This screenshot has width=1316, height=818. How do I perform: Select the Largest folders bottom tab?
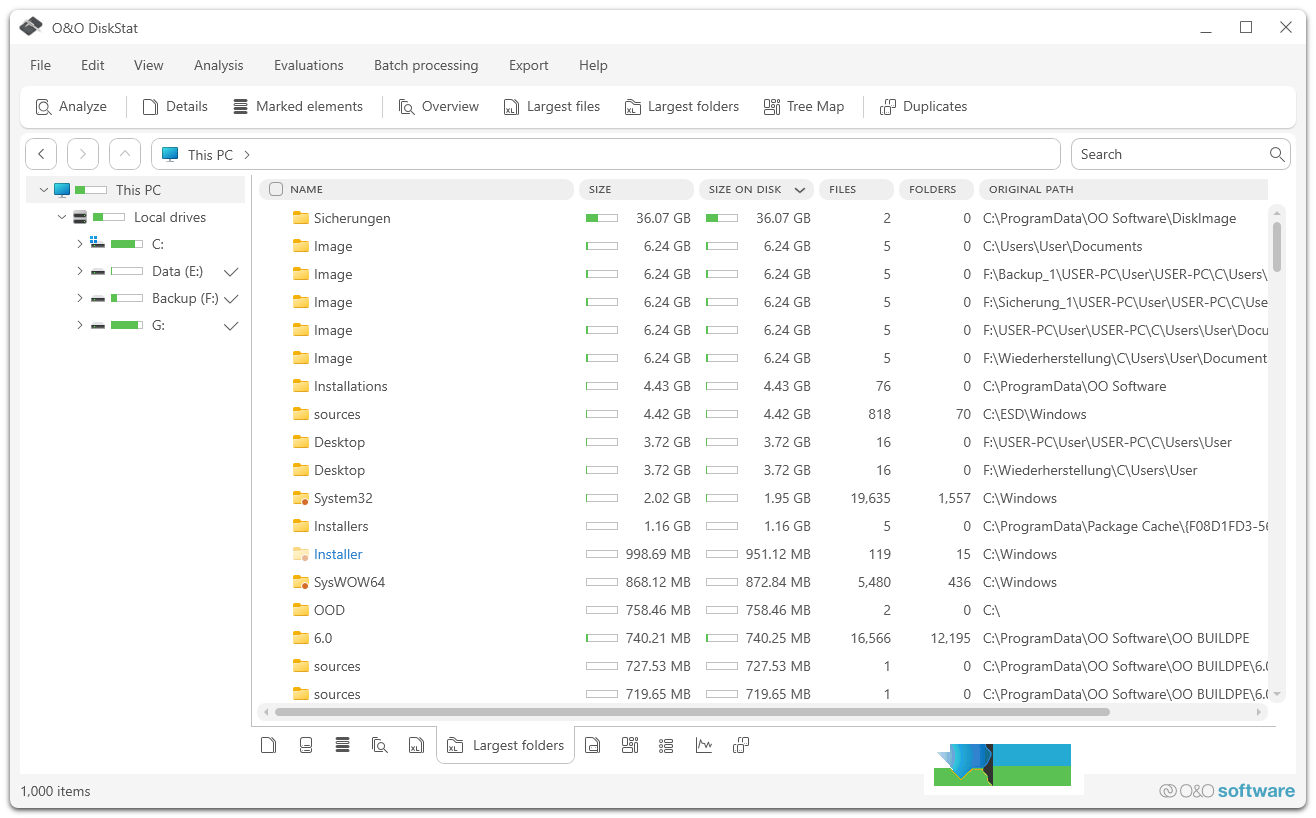pyautogui.click(x=506, y=745)
